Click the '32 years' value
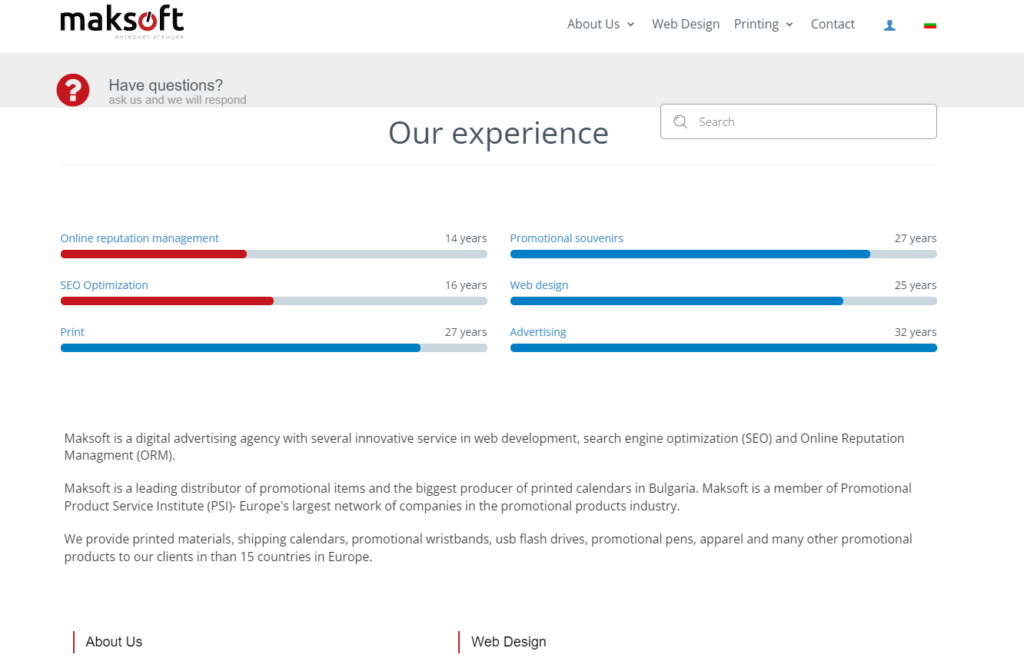This screenshot has width=1024, height=668. [x=915, y=332]
